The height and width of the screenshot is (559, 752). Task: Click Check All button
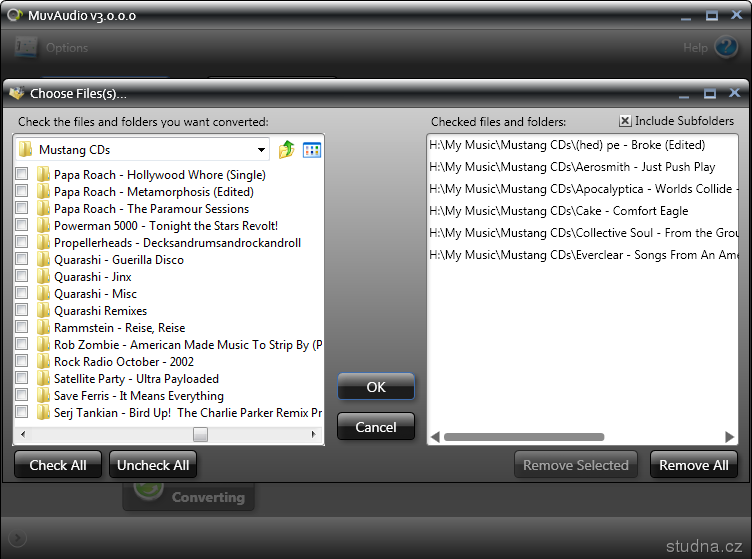[58, 465]
